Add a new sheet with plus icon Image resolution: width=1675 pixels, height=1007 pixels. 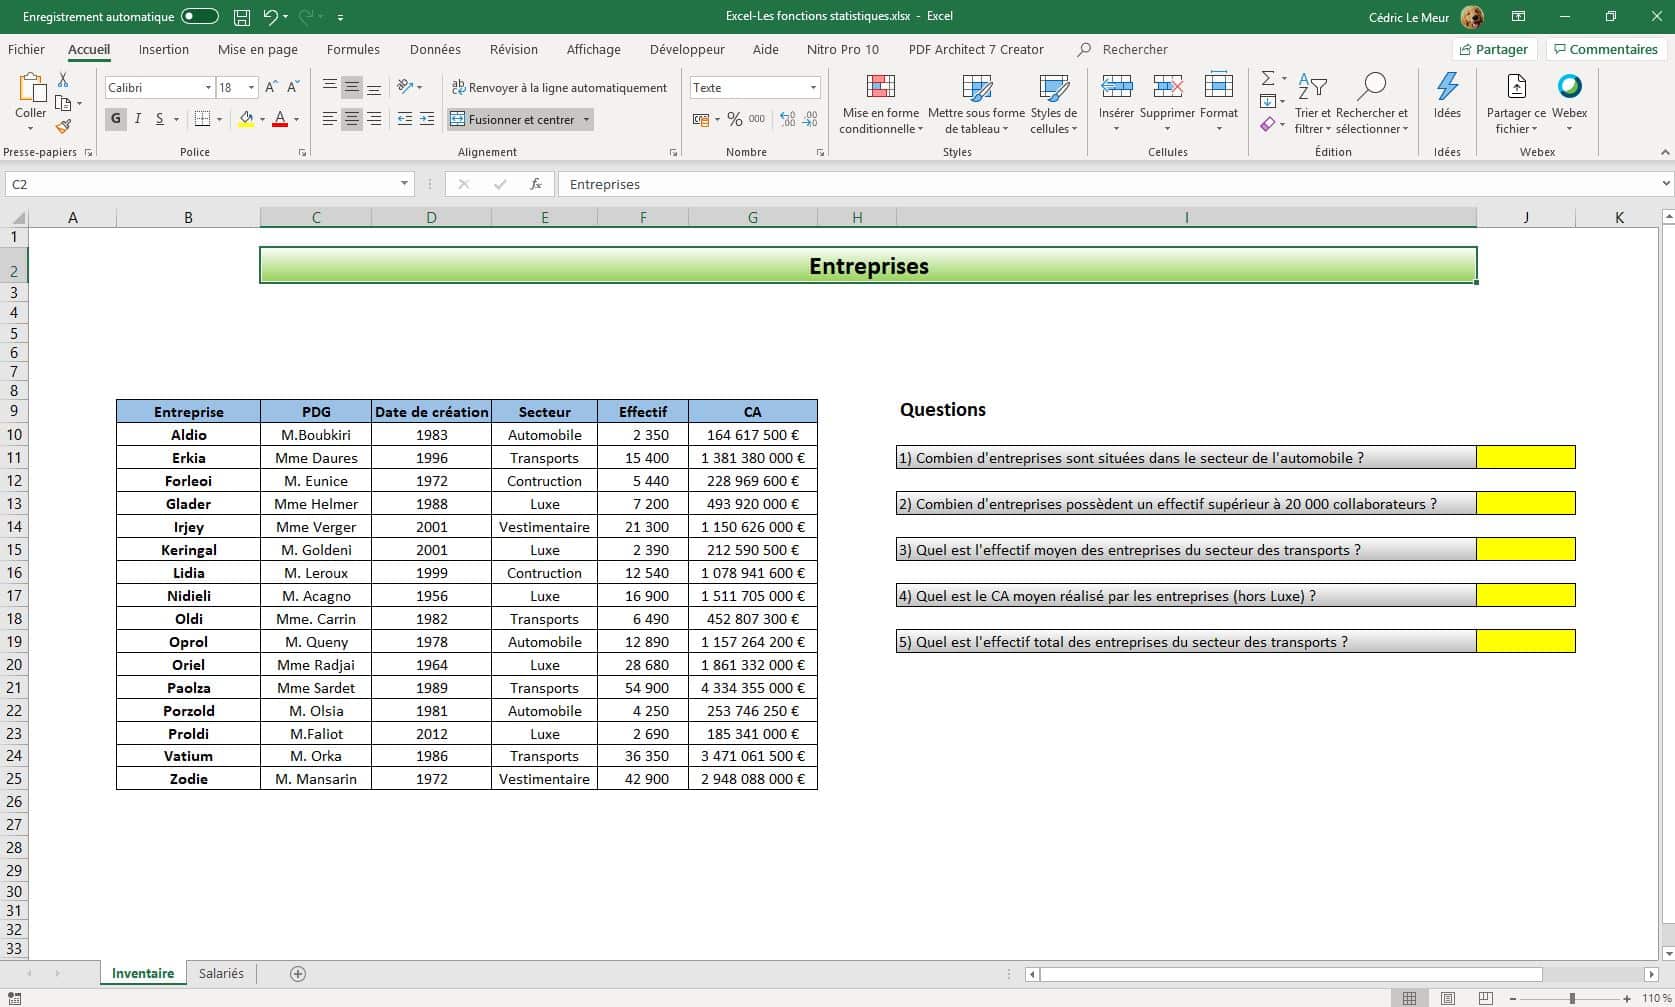click(x=297, y=973)
